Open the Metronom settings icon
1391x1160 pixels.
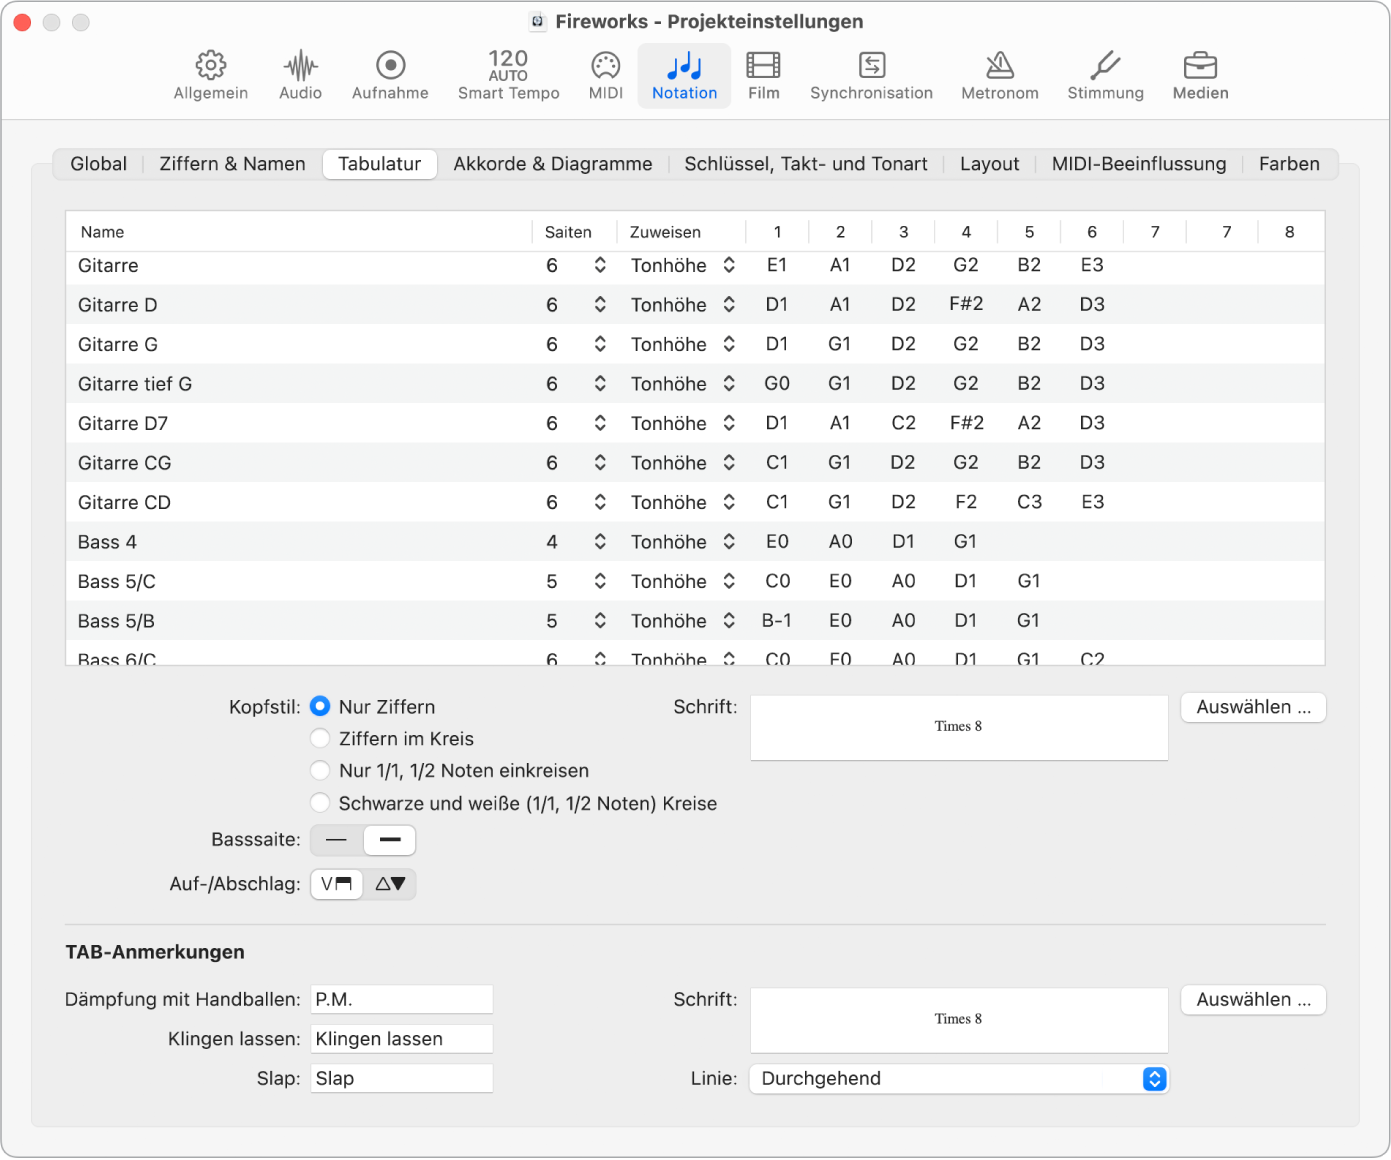pyautogui.click(x=999, y=75)
